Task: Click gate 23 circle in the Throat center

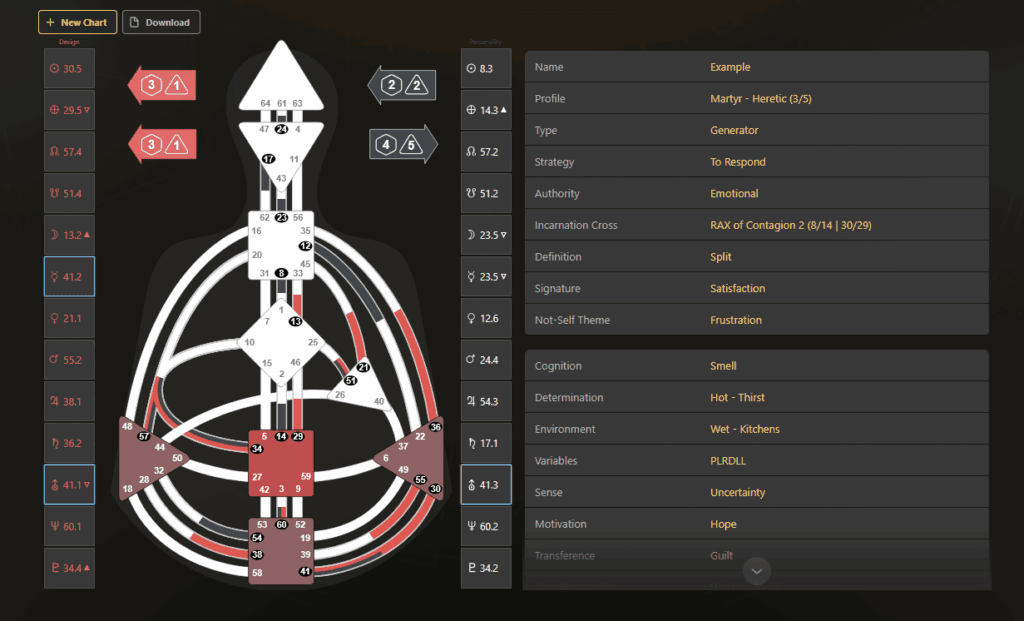Action: [281, 217]
